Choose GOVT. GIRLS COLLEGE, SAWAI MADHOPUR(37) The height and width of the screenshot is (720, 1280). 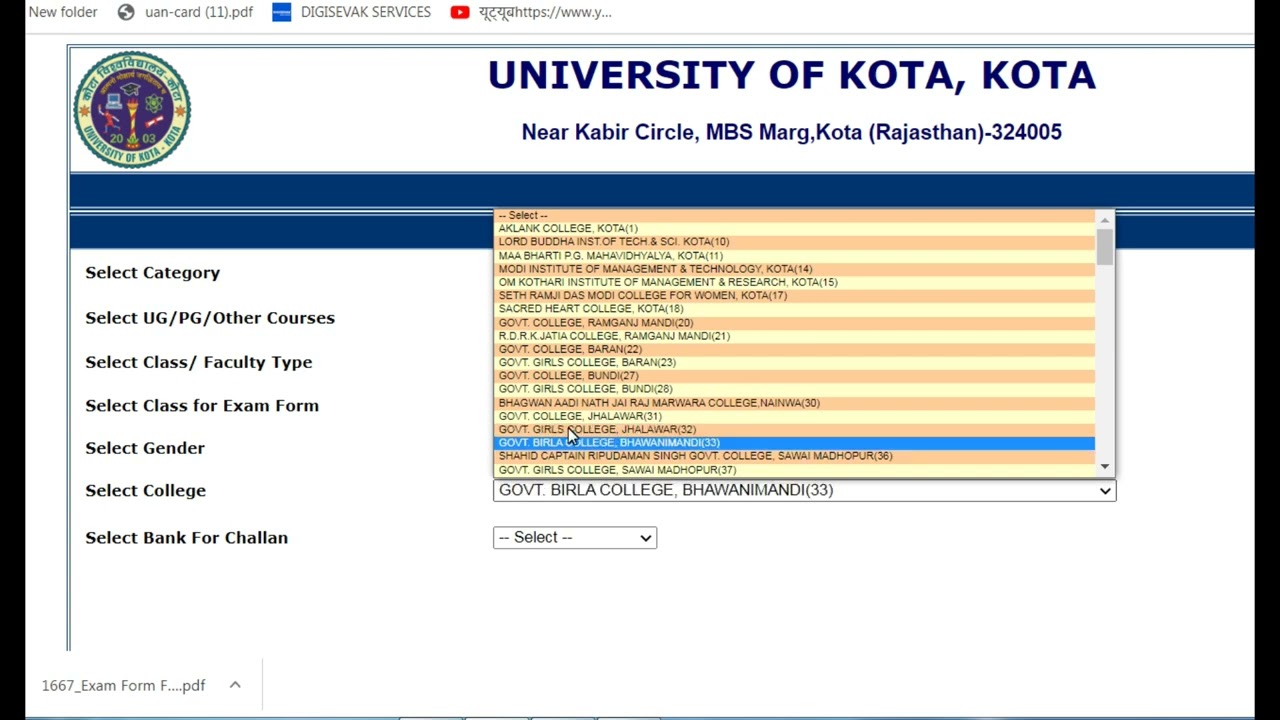tap(795, 470)
